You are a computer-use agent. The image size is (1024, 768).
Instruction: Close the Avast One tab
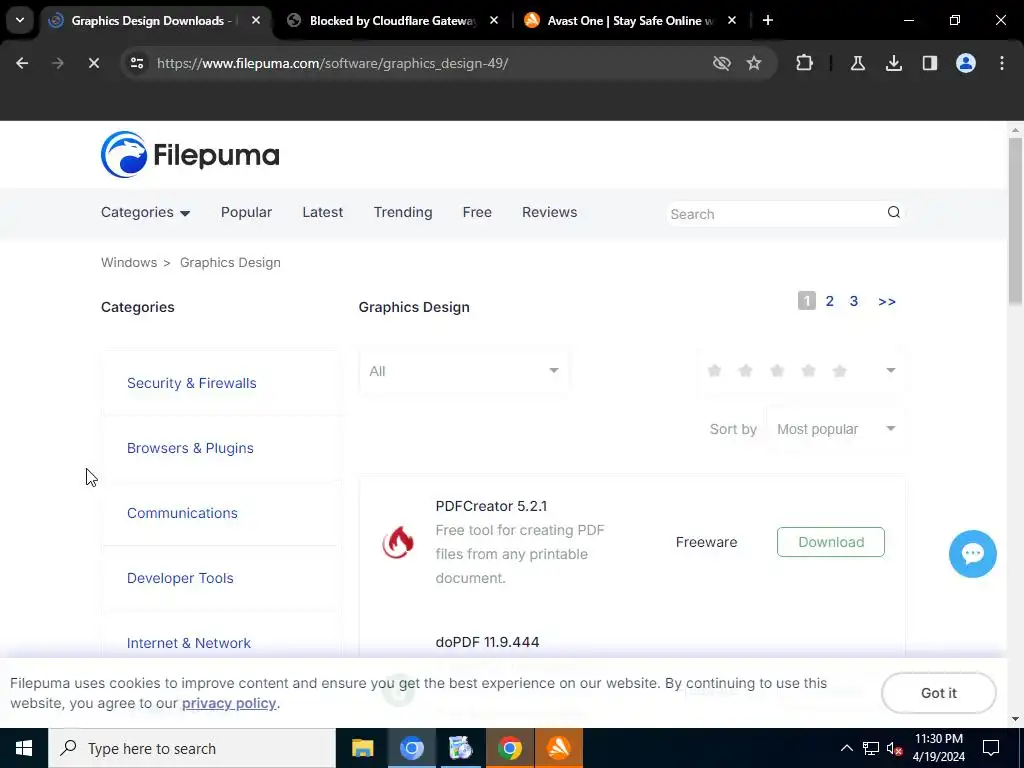[x=731, y=20]
